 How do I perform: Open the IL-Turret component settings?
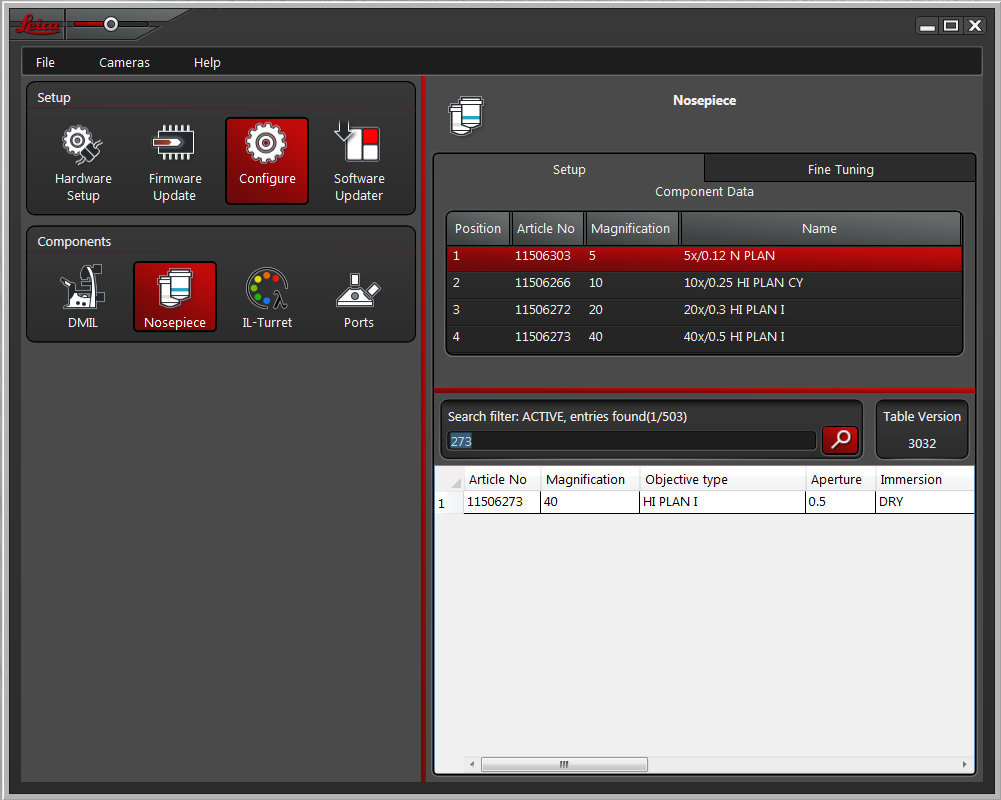pos(267,297)
